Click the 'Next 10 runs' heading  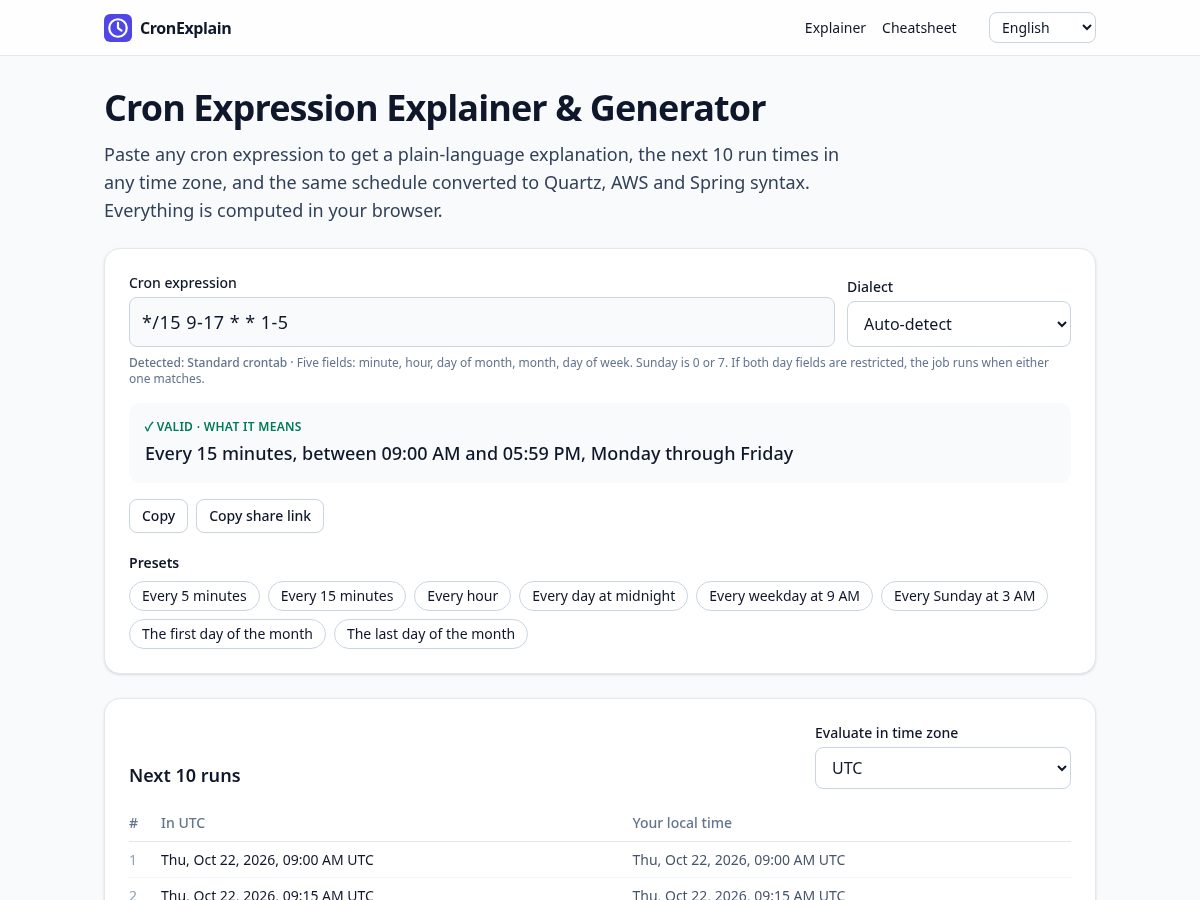coord(185,776)
